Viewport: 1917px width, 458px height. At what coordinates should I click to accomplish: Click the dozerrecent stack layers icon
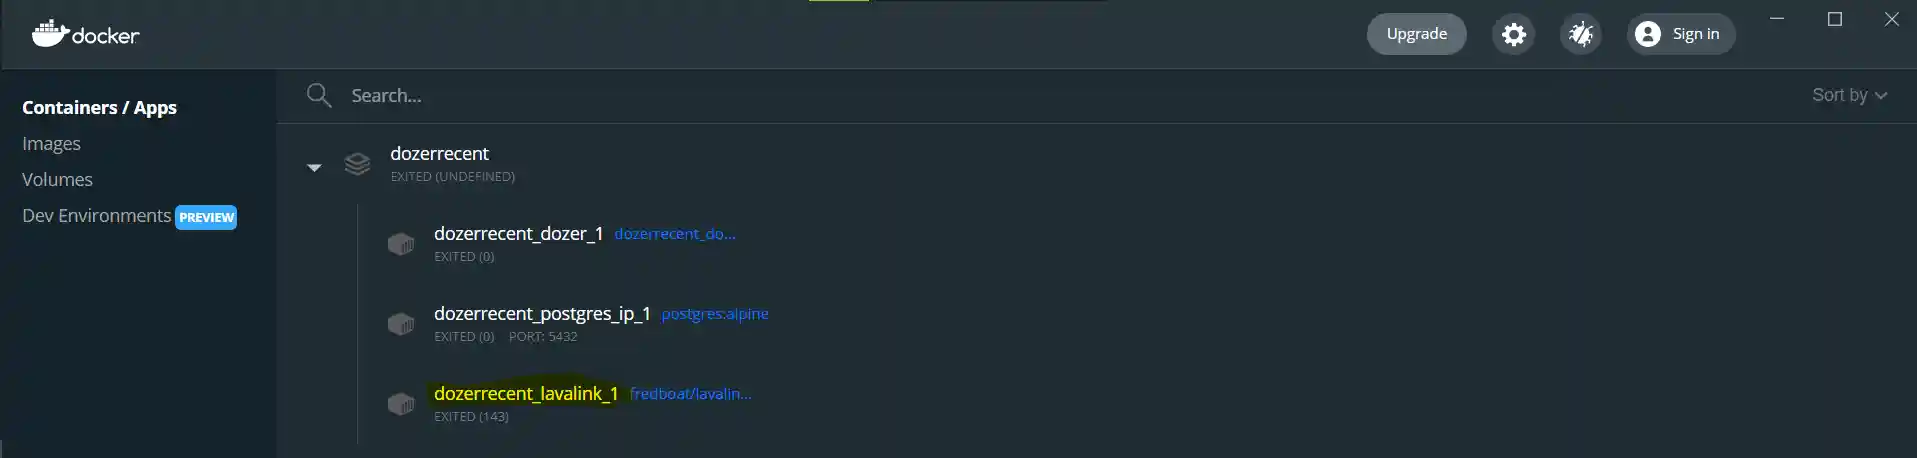click(357, 164)
